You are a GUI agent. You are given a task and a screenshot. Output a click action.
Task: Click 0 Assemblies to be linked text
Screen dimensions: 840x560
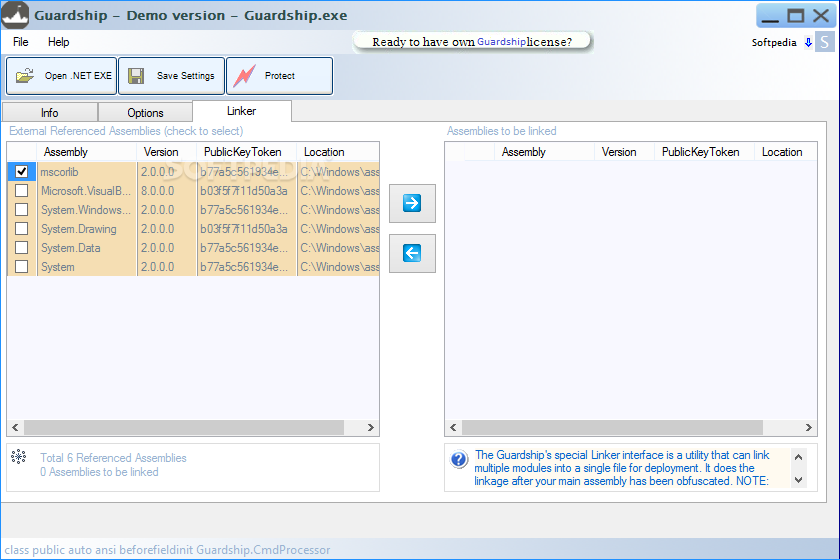(99, 472)
